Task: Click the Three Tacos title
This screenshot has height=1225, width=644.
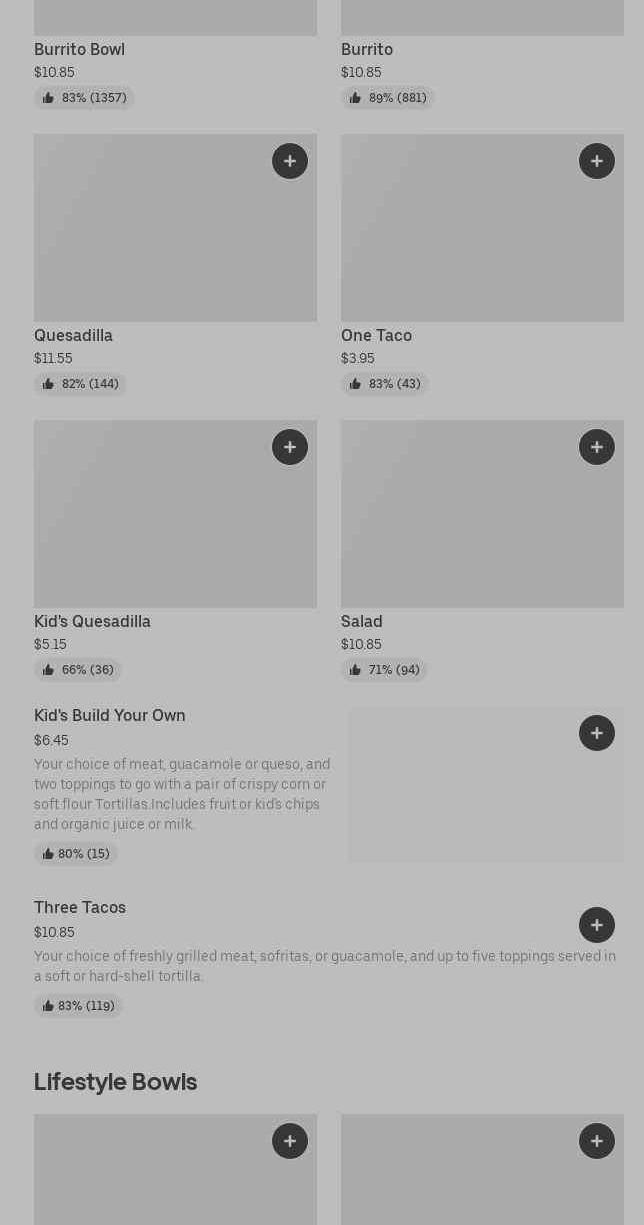Action: 80,907
